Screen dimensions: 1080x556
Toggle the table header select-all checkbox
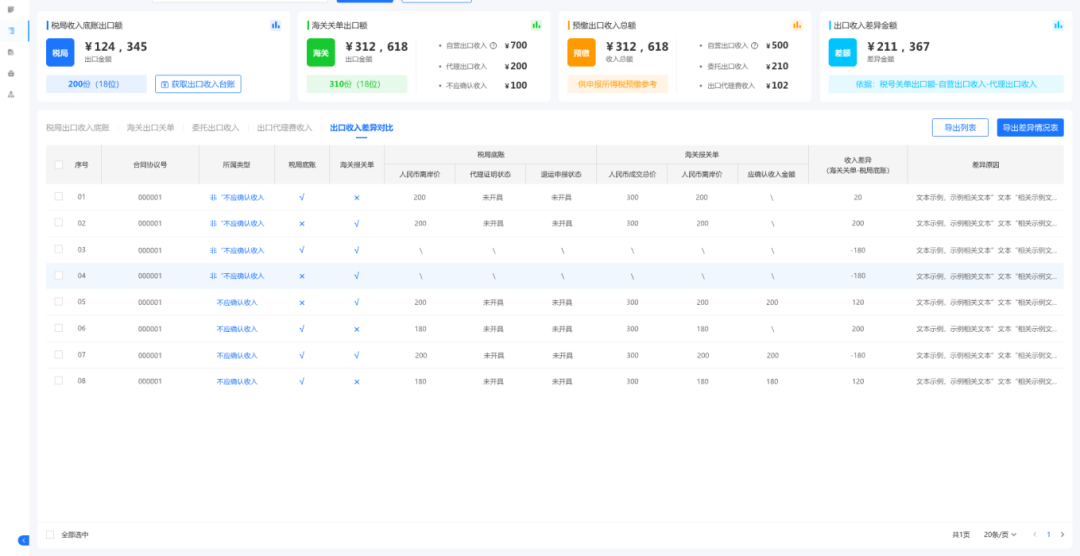[59, 164]
